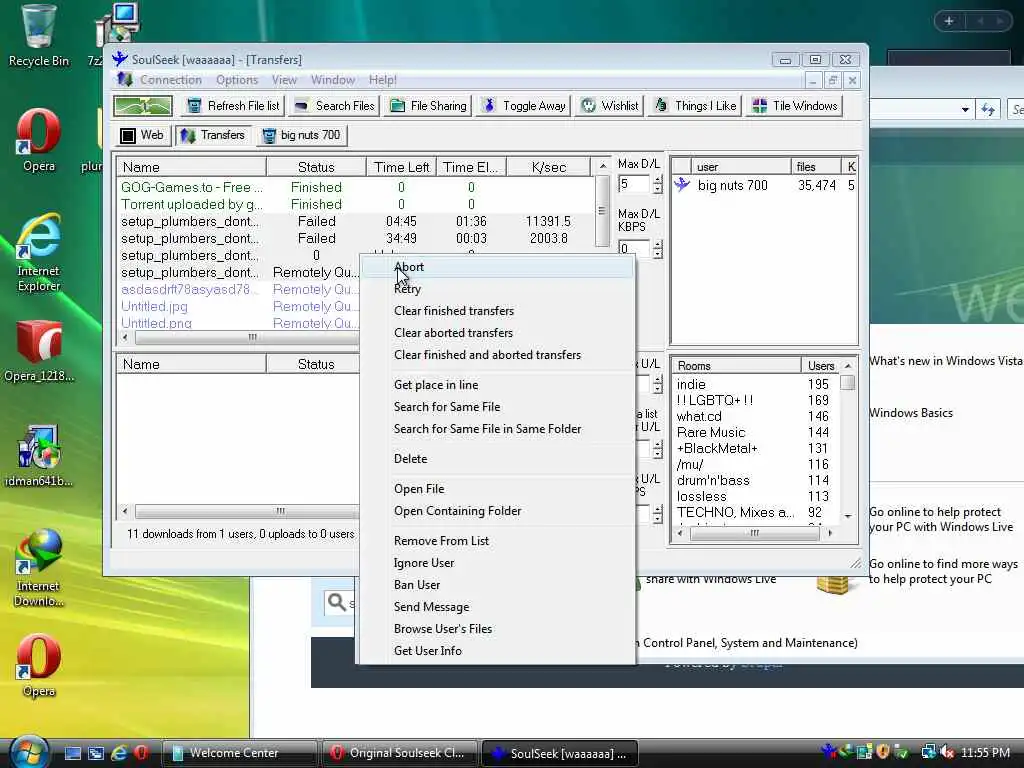
Task: Click Tile Windows toolbar button
Action: coord(795,106)
